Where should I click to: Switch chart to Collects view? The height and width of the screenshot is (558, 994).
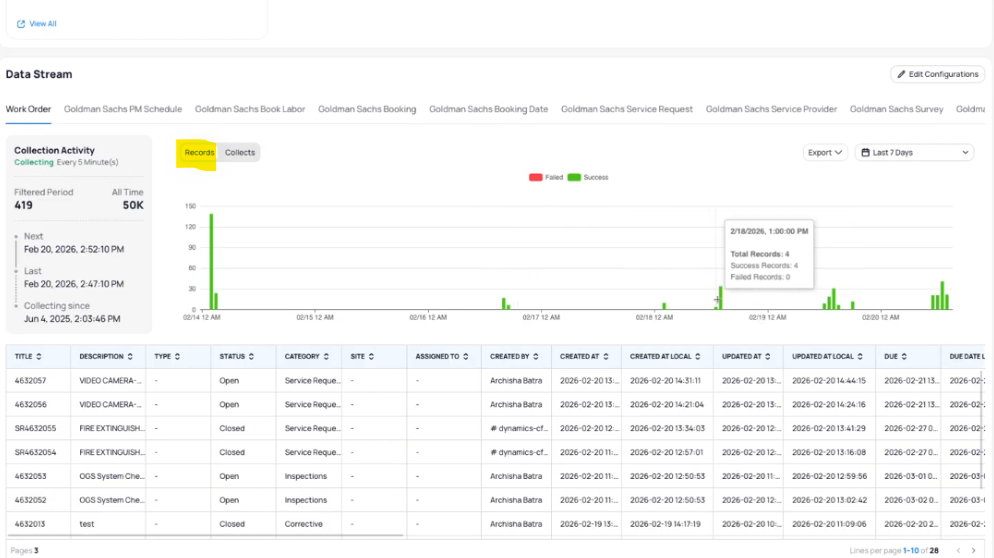coord(240,153)
